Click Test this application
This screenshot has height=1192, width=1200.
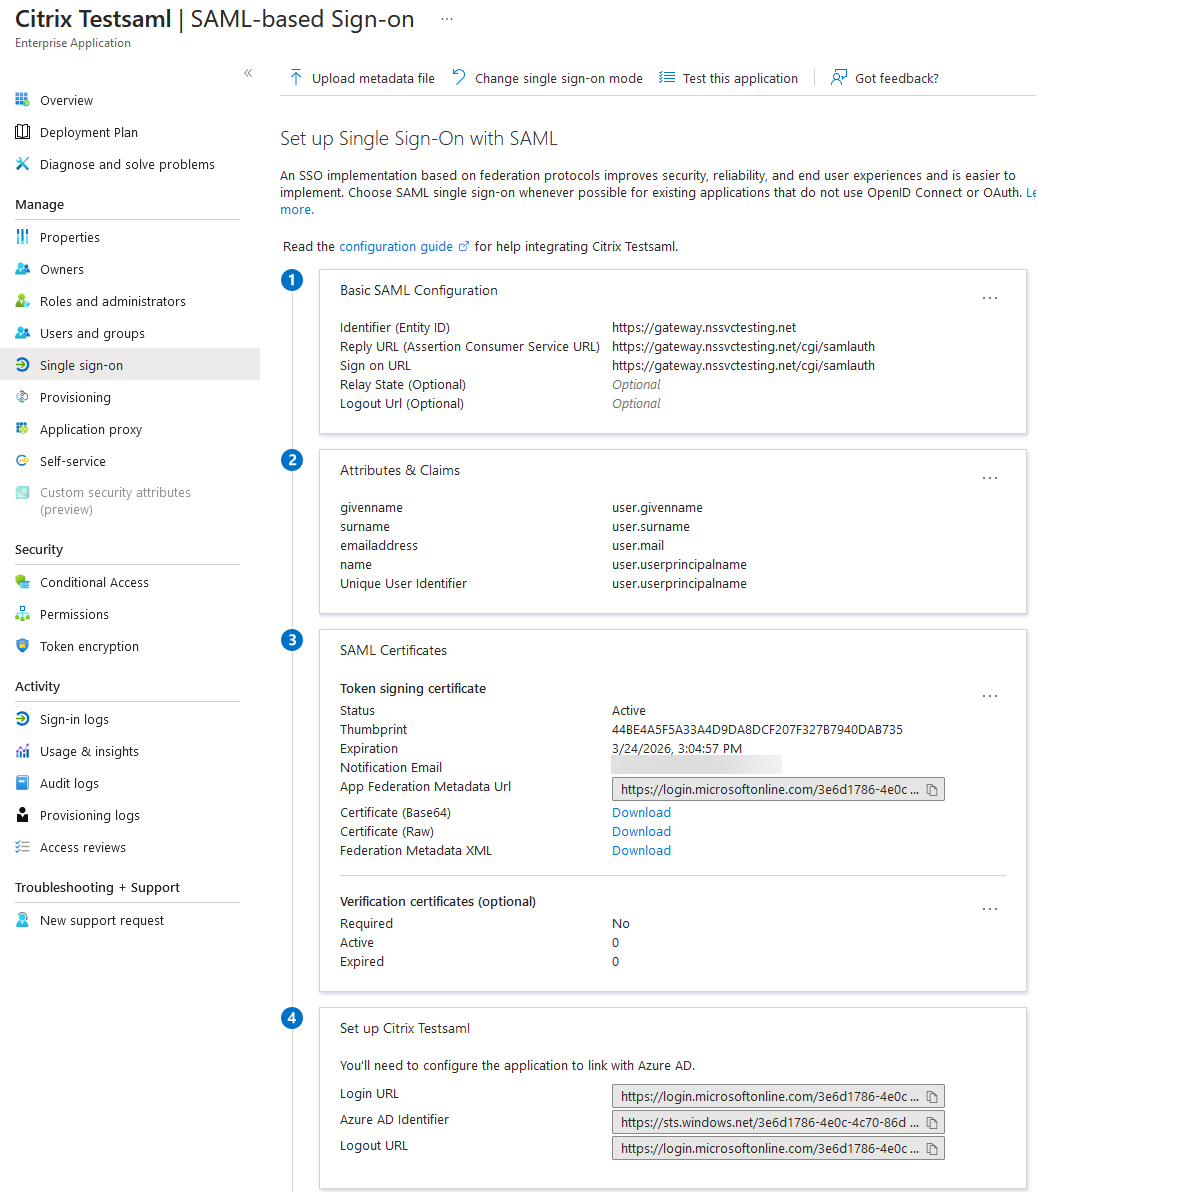pos(729,78)
